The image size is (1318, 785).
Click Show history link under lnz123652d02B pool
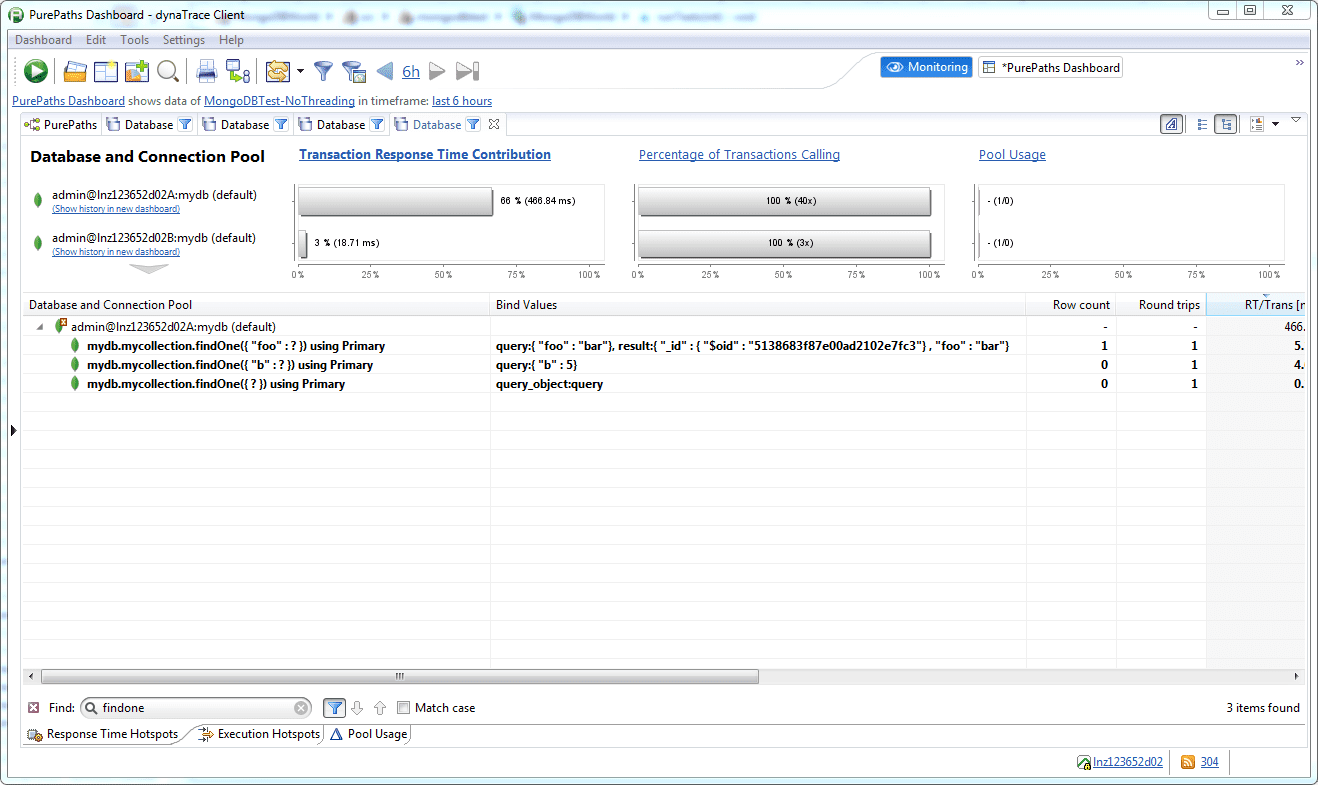pos(116,252)
